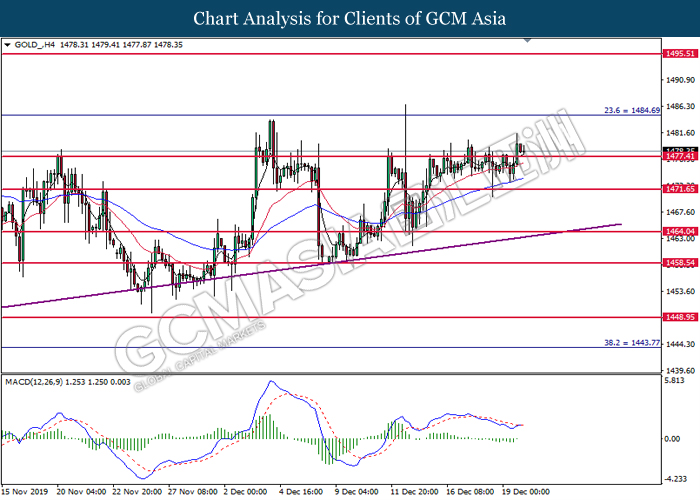Click the 19 Dec 00:00 time label
The width and height of the screenshot is (700, 500).
click(525, 492)
